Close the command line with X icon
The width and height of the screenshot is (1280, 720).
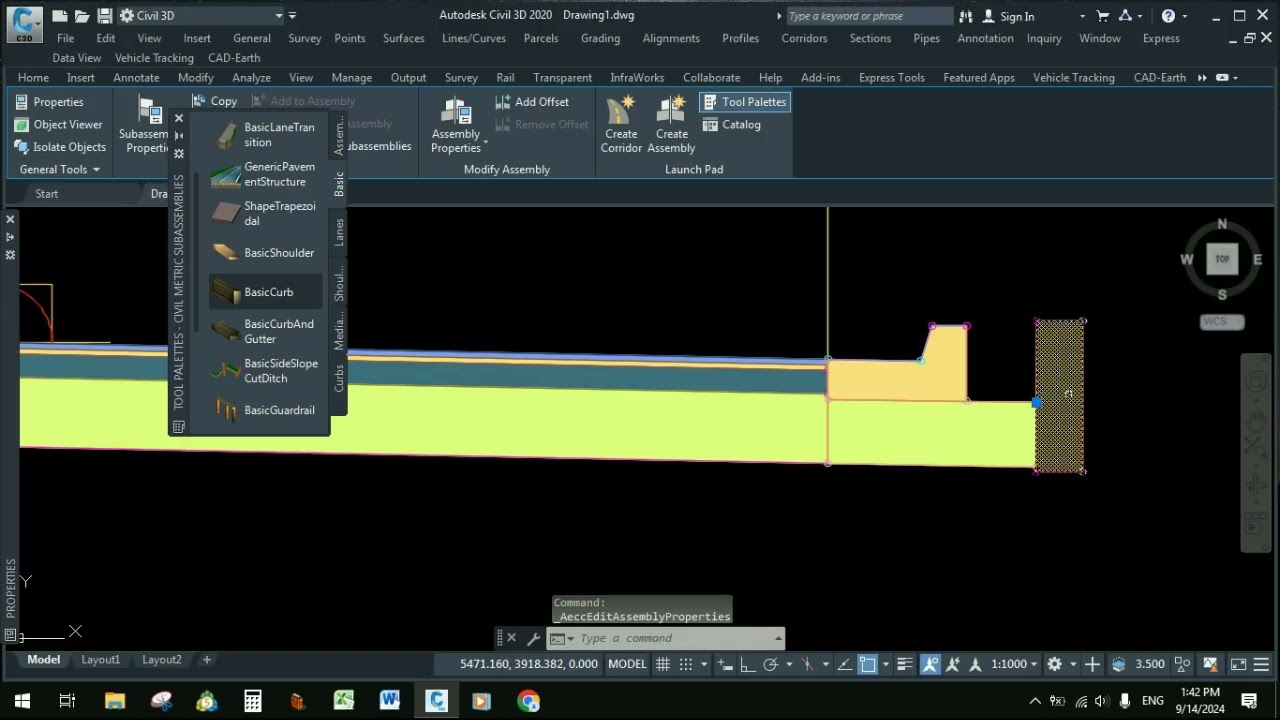click(511, 638)
